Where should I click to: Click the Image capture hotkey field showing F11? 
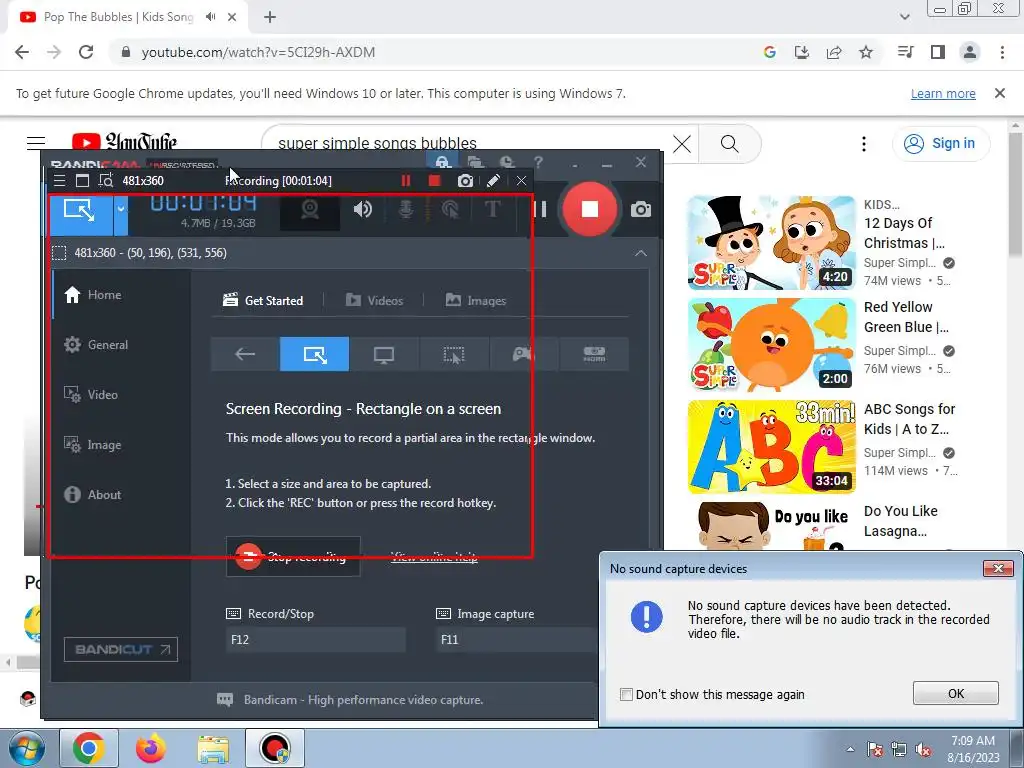pos(516,640)
